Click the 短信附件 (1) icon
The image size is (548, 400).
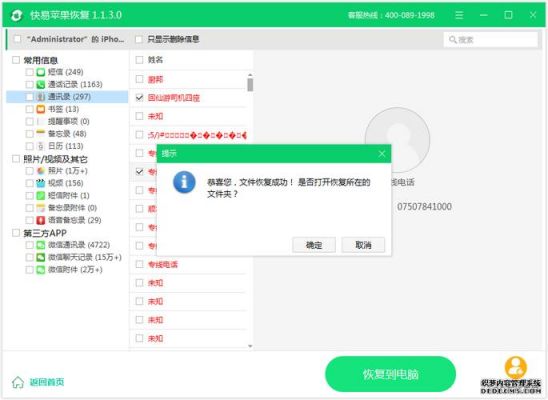(41, 195)
